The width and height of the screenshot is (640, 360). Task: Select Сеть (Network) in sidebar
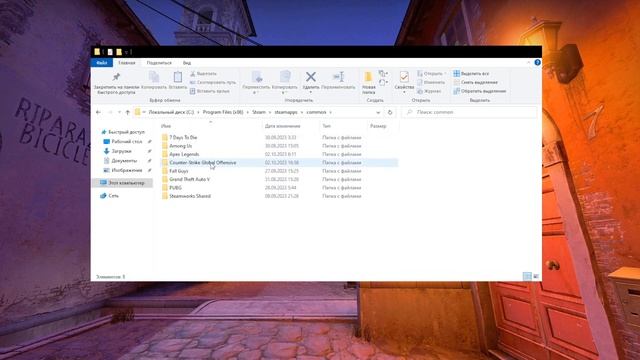click(x=109, y=196)
